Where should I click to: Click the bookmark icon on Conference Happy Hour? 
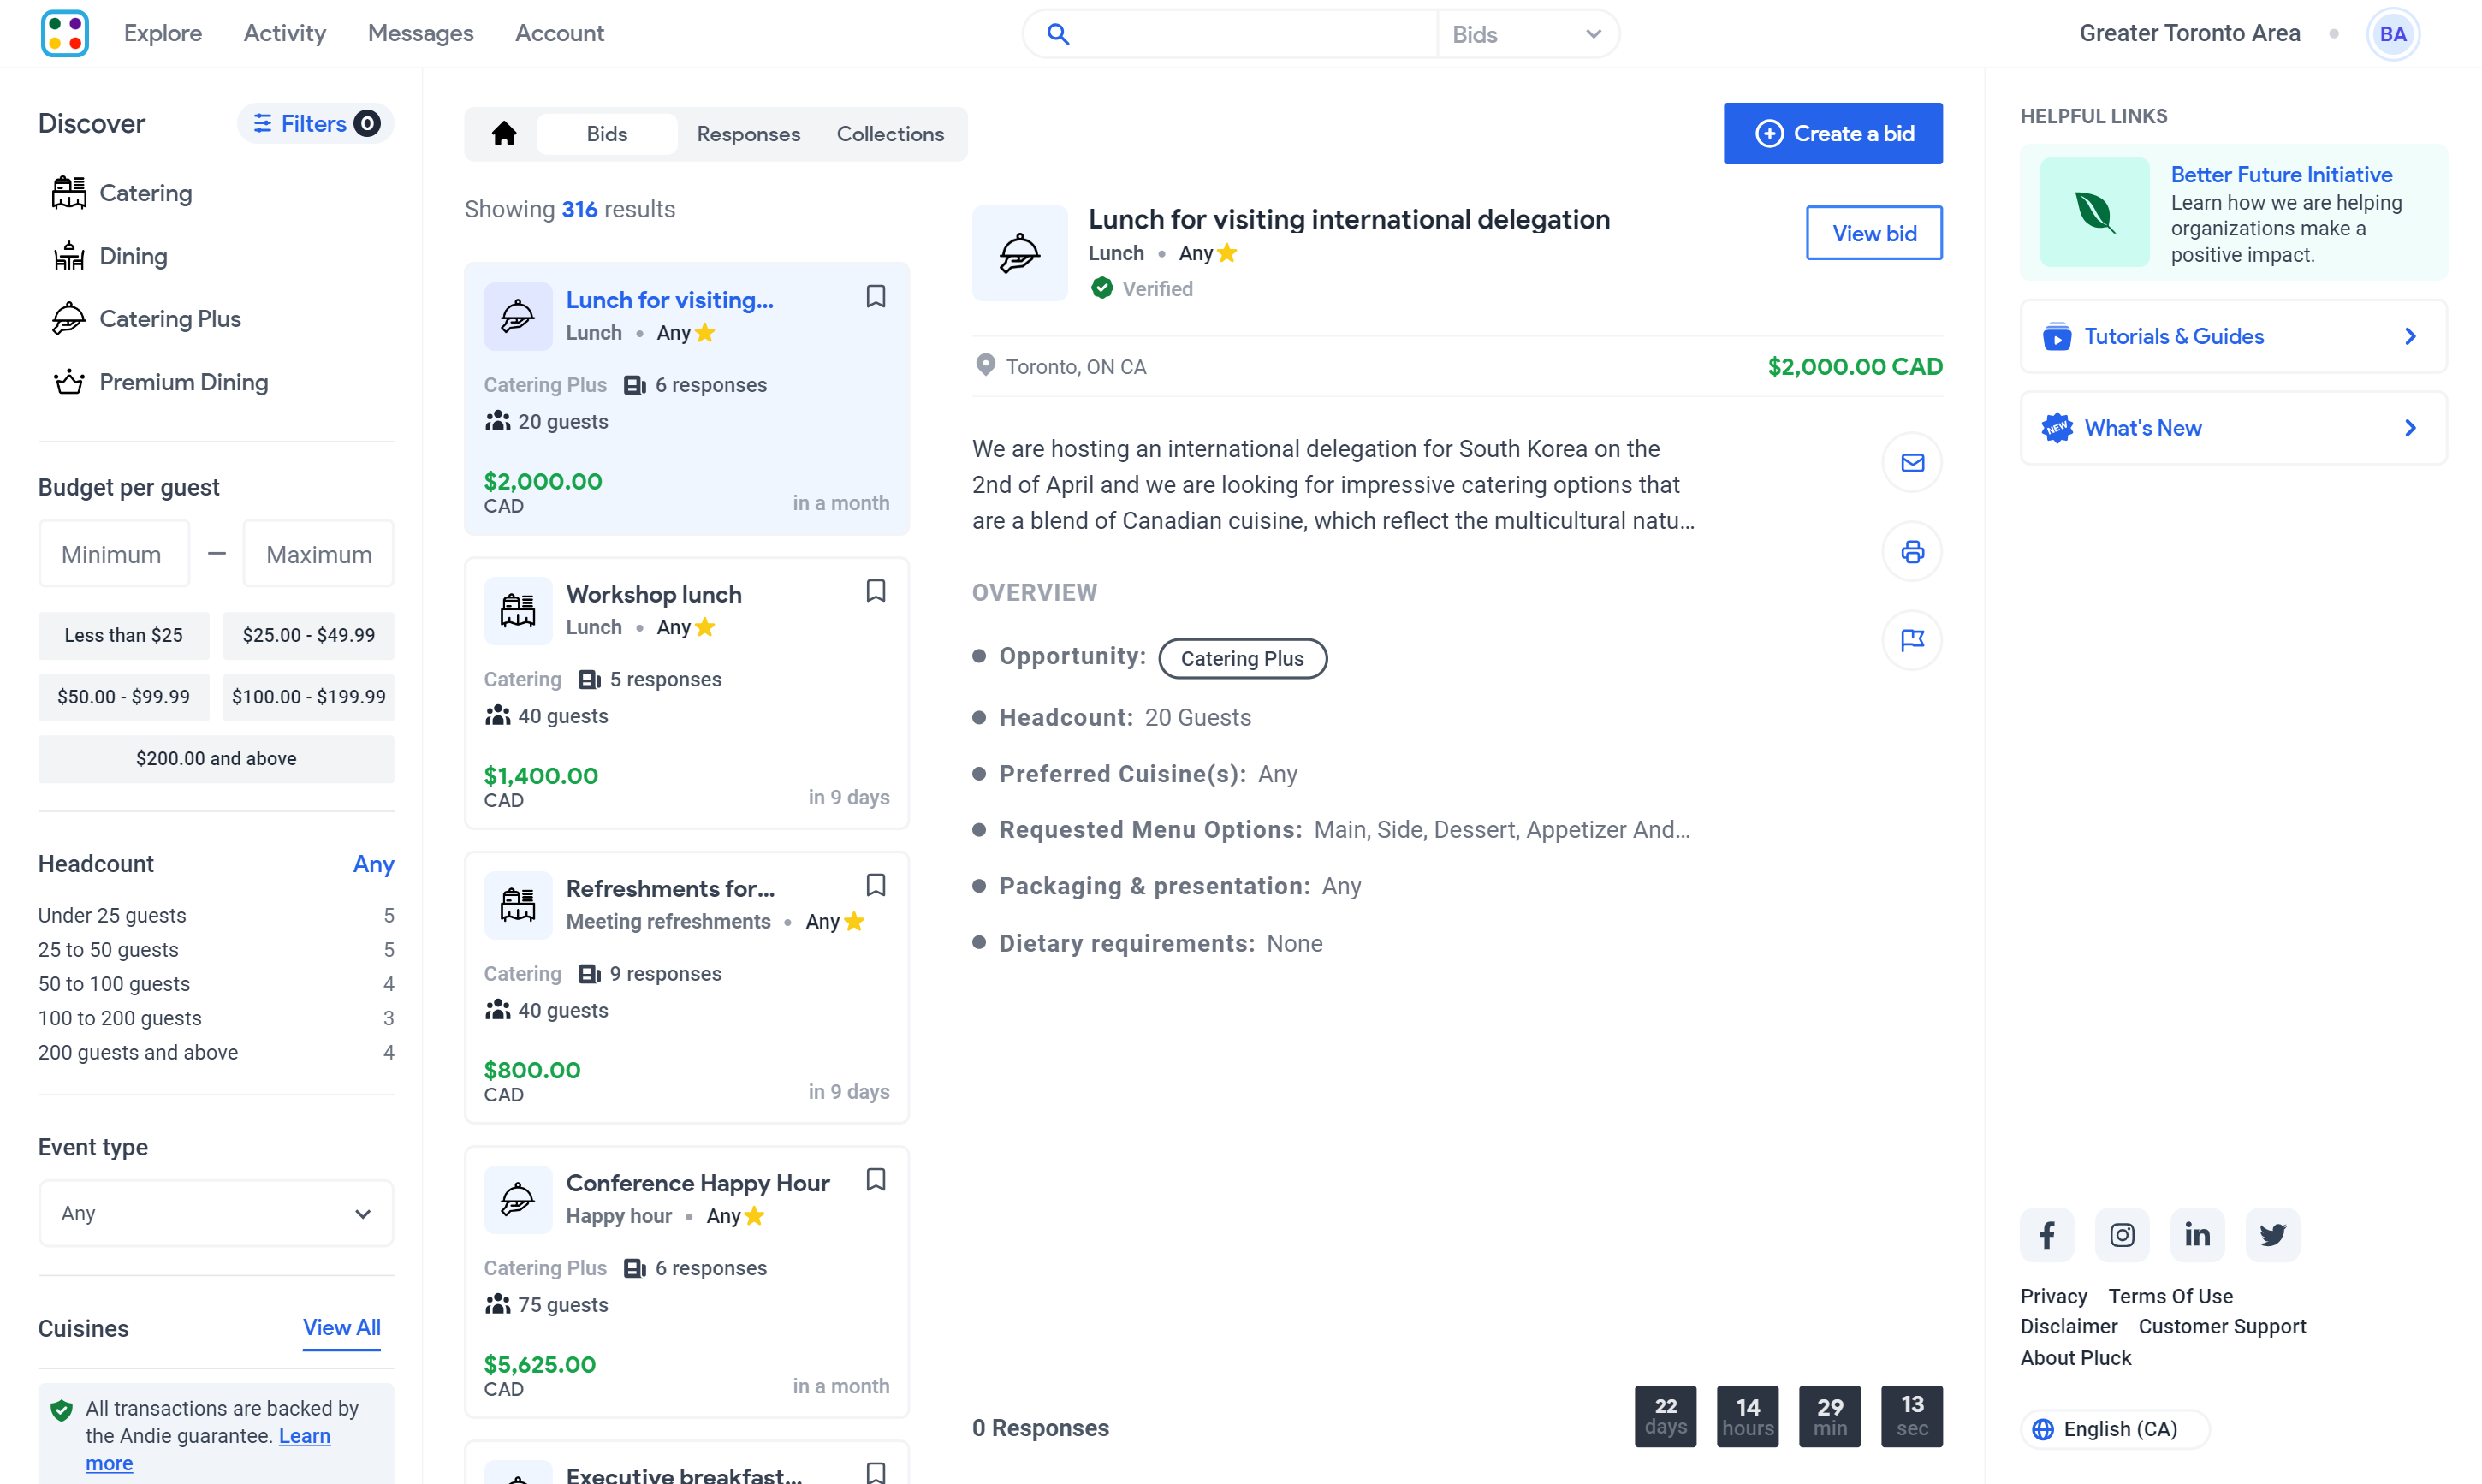[876, 1180]
